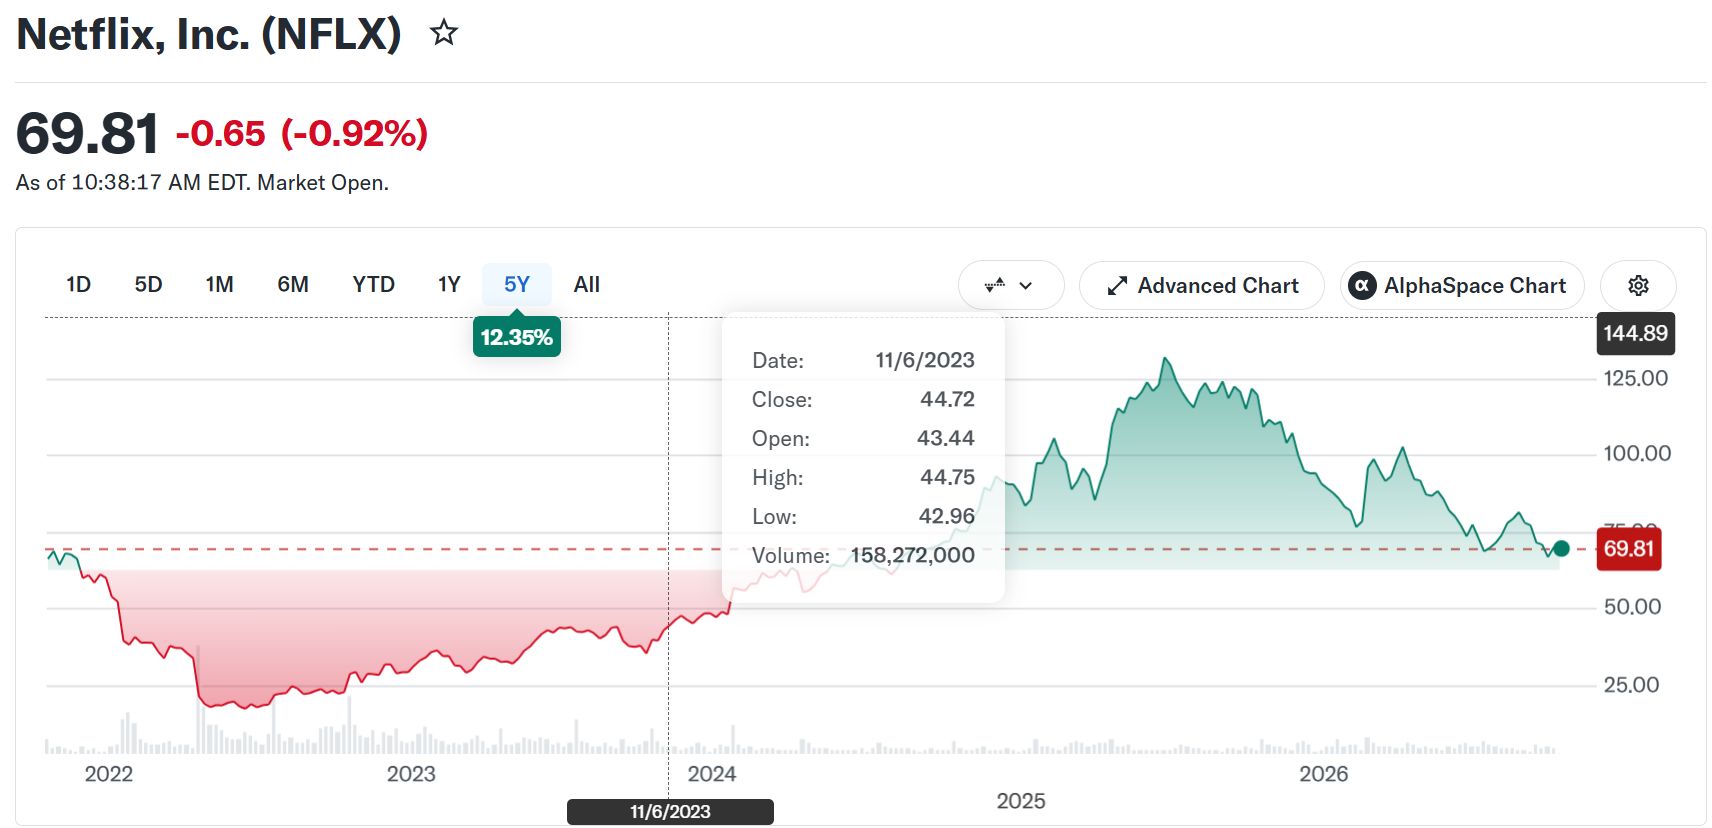Open chart settings gear icon

[1638, 286]
